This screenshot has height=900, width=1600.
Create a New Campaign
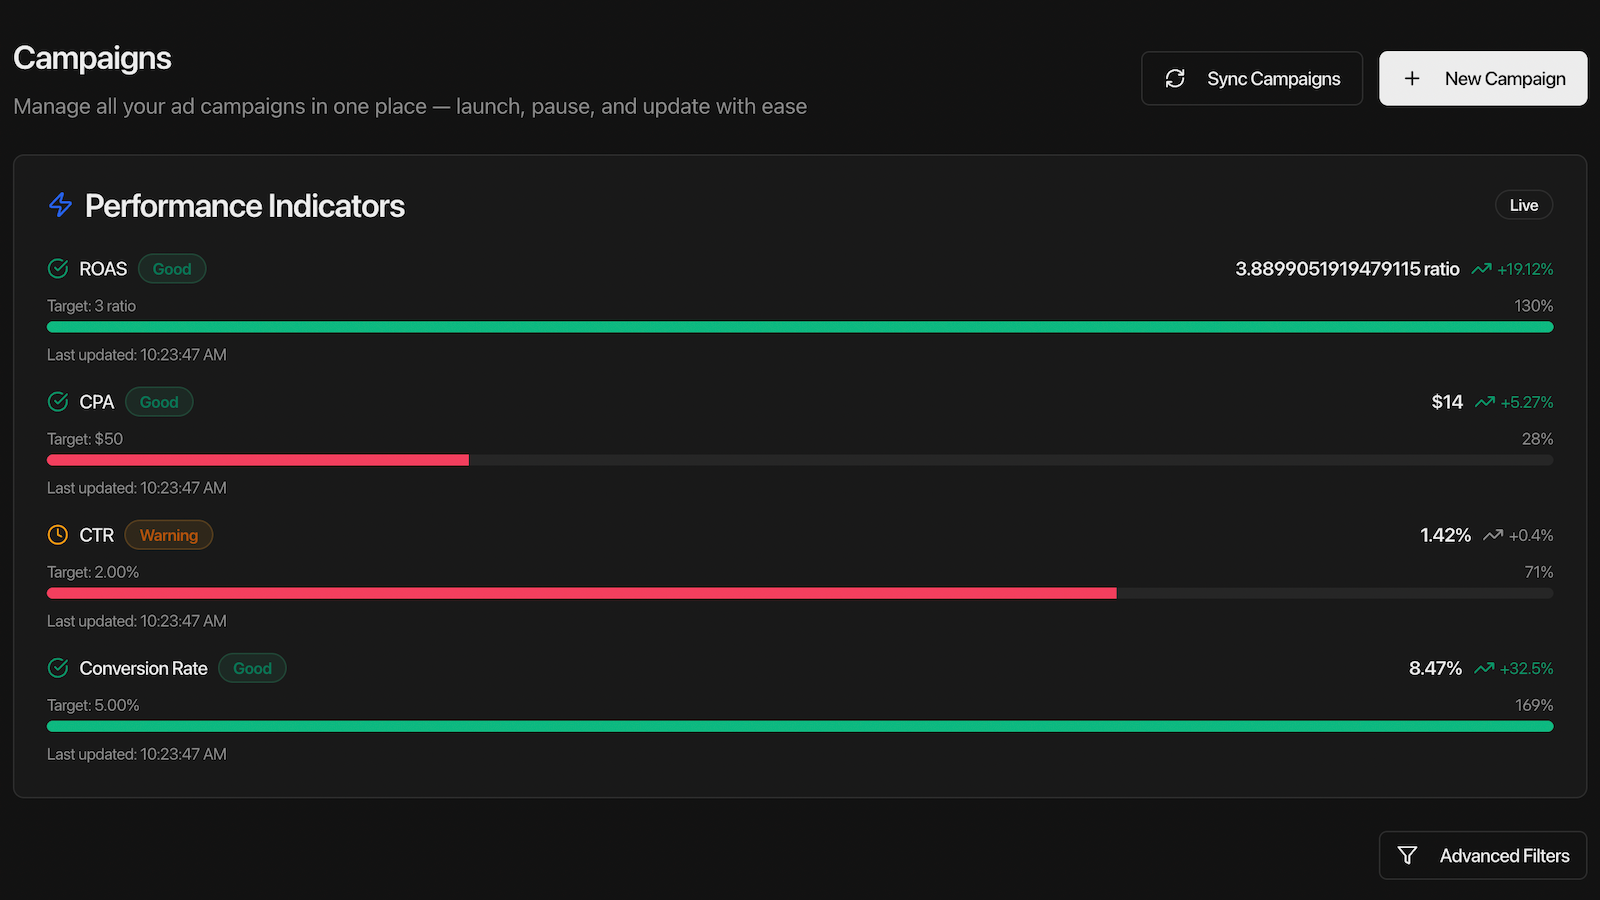[1483, 78]
